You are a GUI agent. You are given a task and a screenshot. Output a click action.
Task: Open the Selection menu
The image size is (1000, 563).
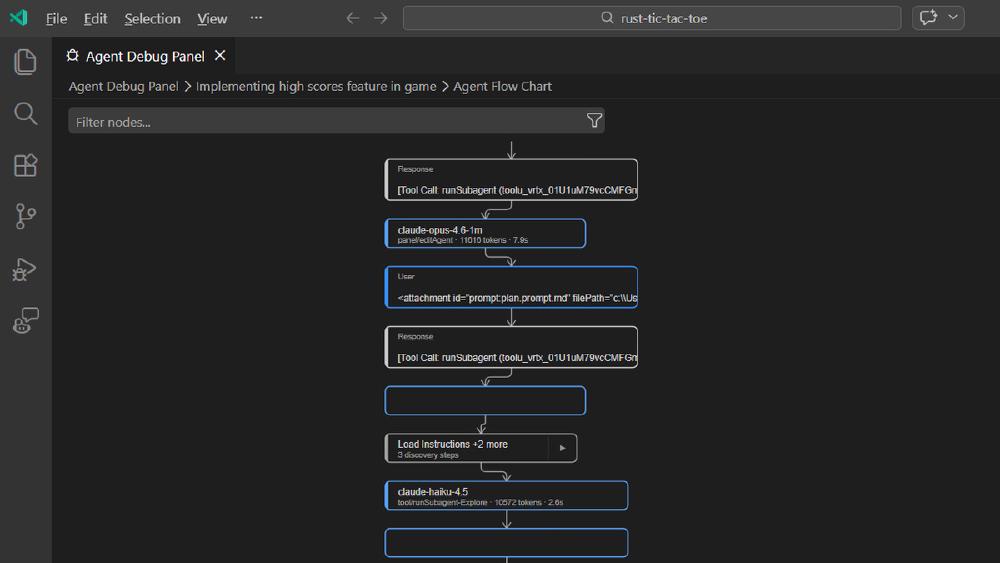coord(152,18)
